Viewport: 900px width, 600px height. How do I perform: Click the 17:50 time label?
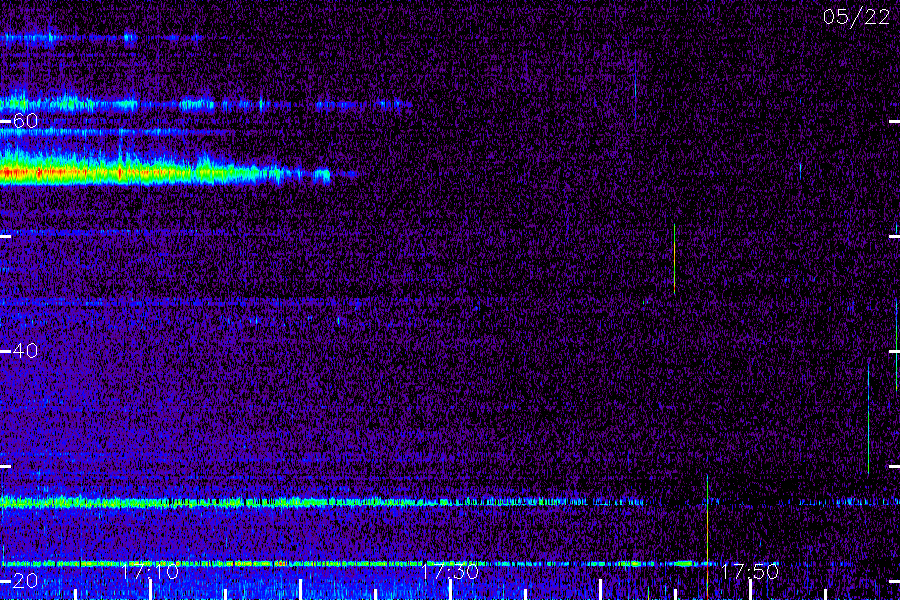[x=750, y=572]
